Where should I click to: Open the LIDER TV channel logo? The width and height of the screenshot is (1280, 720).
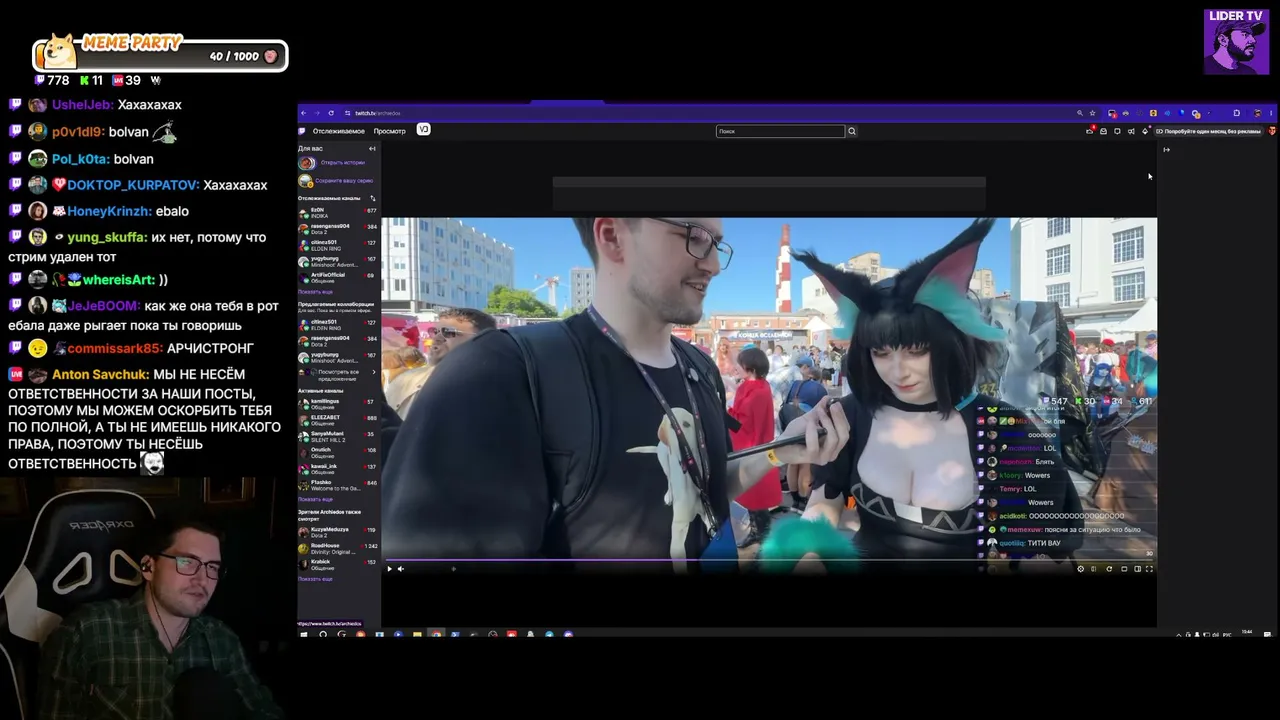1237,42
